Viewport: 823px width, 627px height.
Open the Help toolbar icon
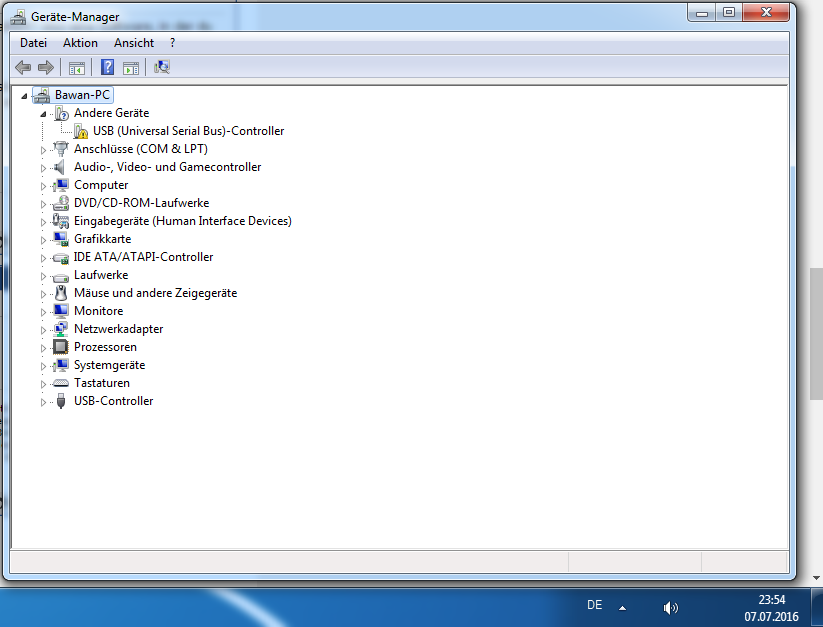point(107,67)
